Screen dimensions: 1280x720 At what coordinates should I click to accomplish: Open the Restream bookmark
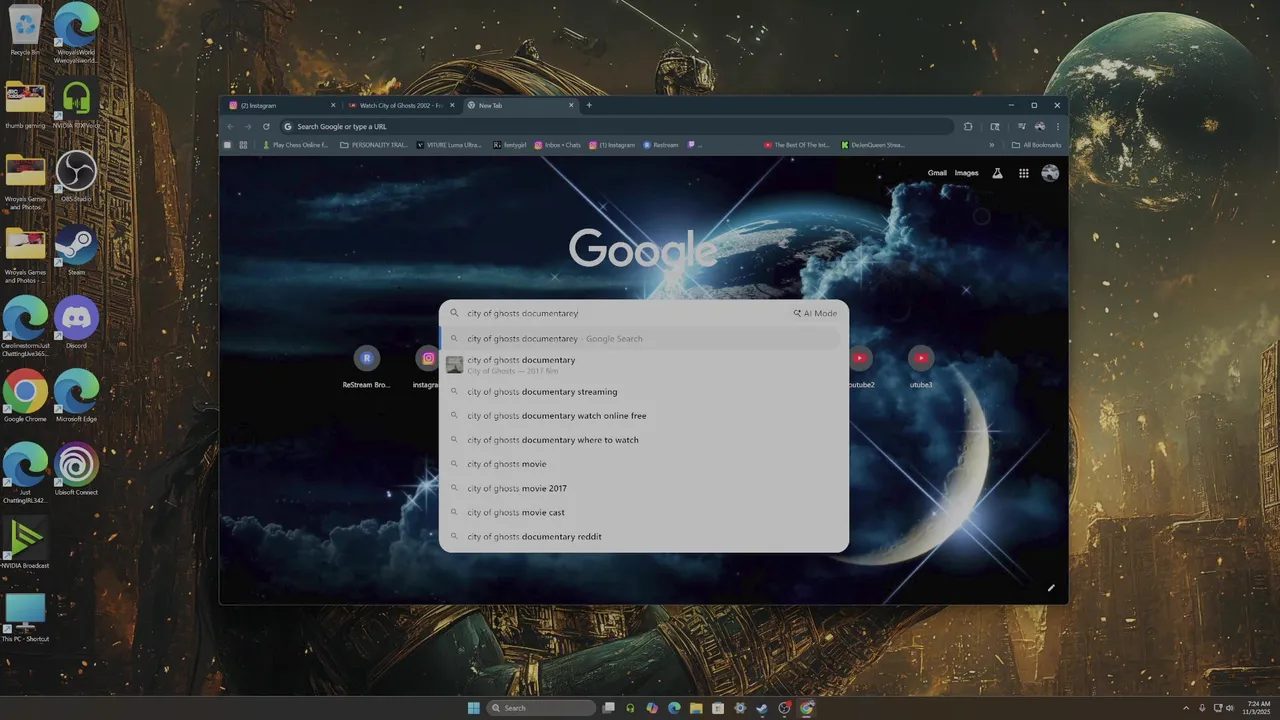click(660, 145)
